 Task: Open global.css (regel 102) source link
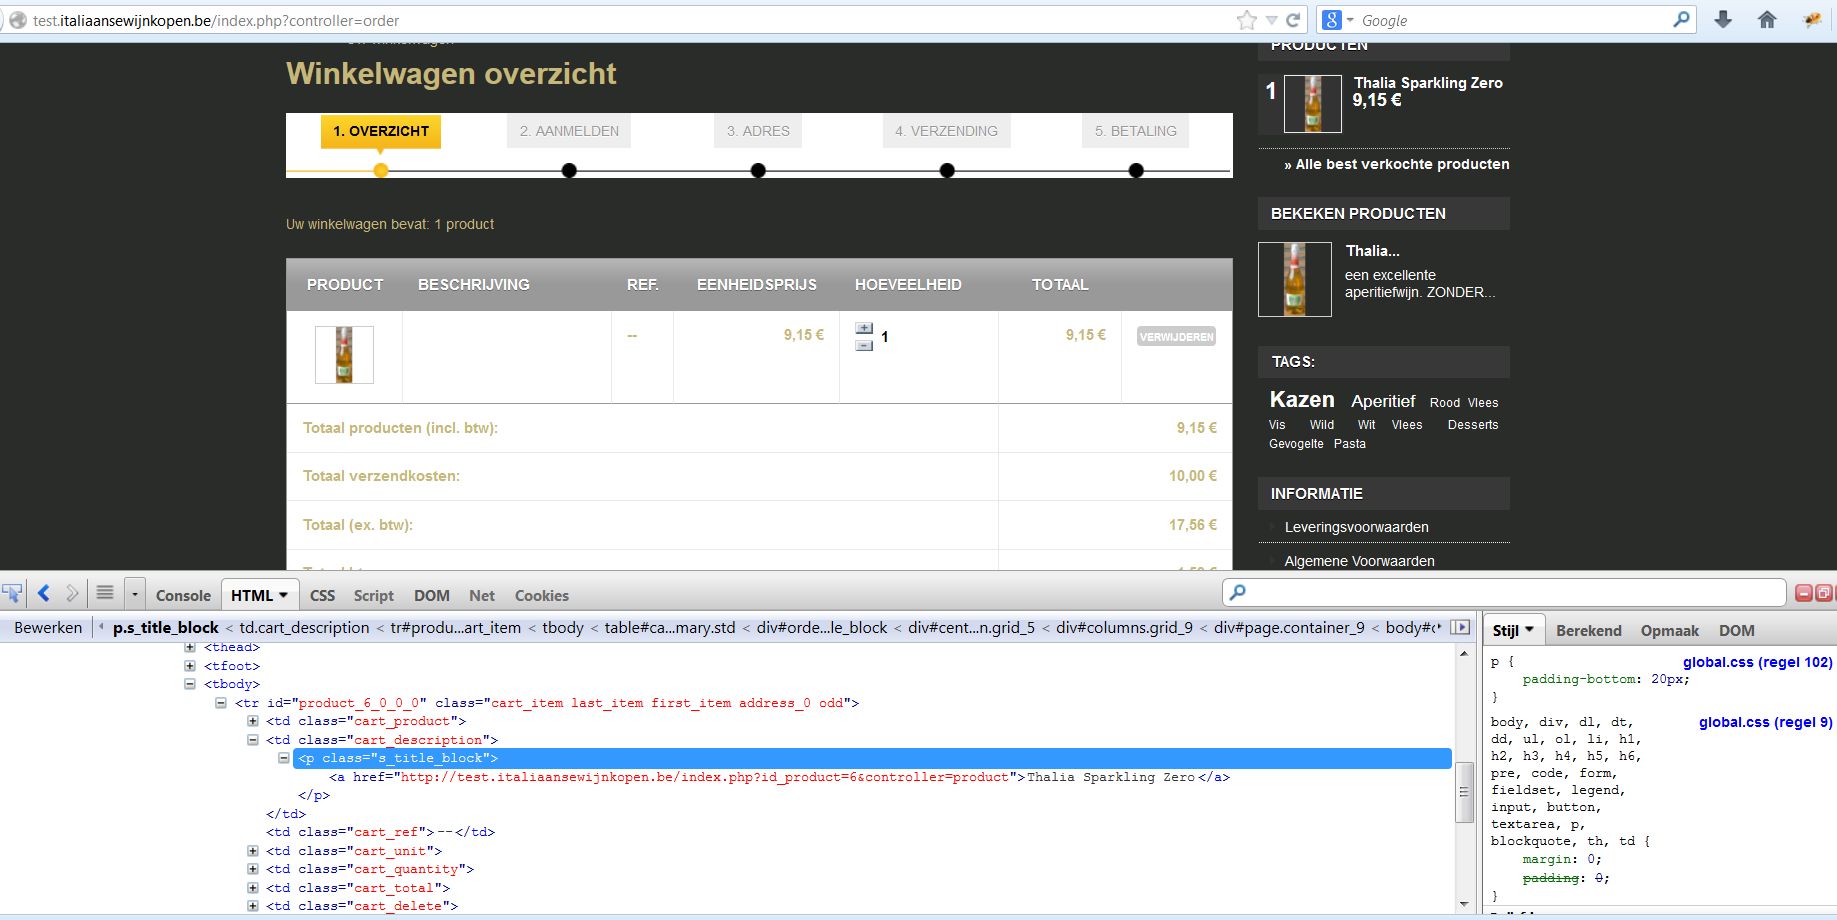1758,662
